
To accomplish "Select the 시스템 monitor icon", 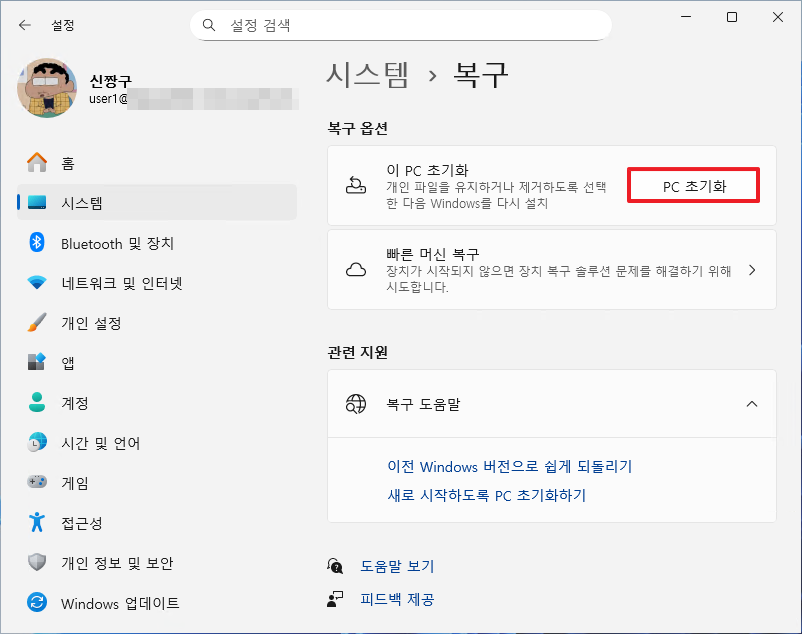I will click(37, 202).
